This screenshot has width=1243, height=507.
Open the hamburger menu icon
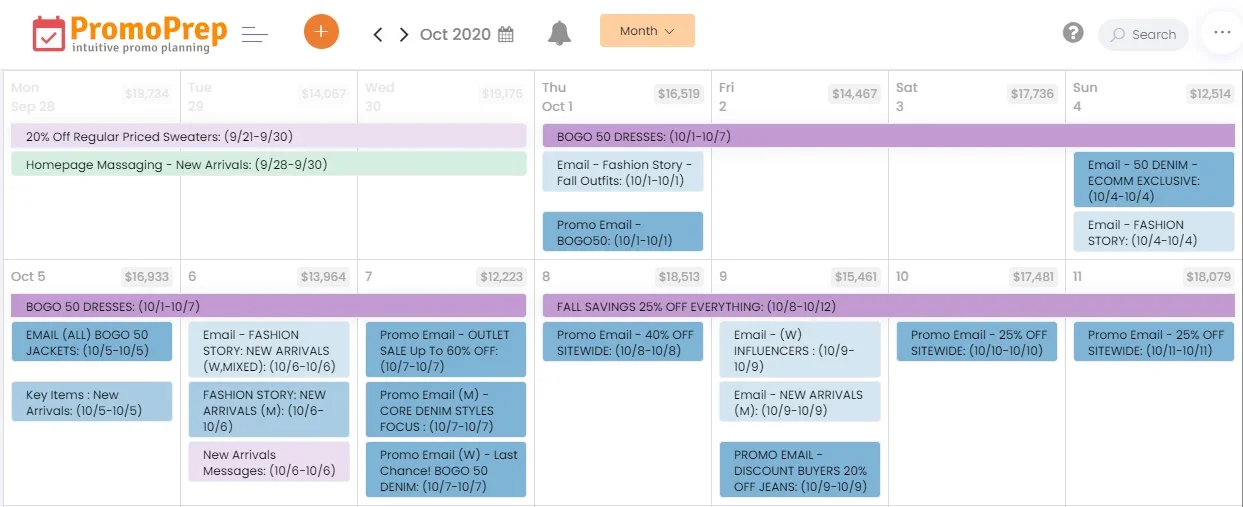tap(255, 35)
